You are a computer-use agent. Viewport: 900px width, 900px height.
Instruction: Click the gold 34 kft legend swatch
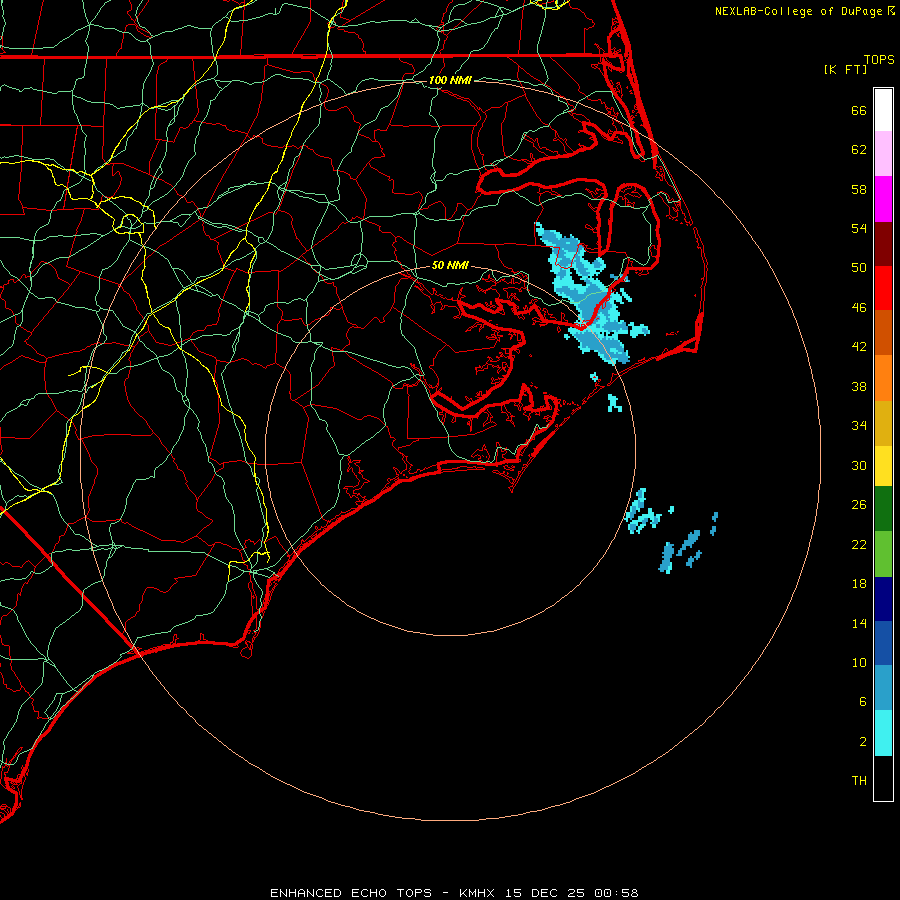point(883,423)
